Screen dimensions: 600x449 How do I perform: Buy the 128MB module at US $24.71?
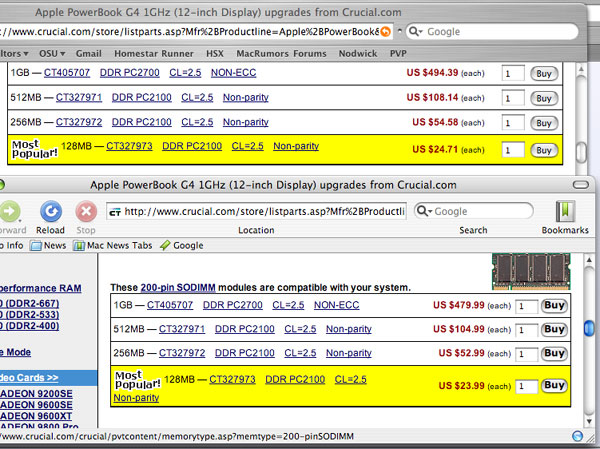tap(544, 150)
